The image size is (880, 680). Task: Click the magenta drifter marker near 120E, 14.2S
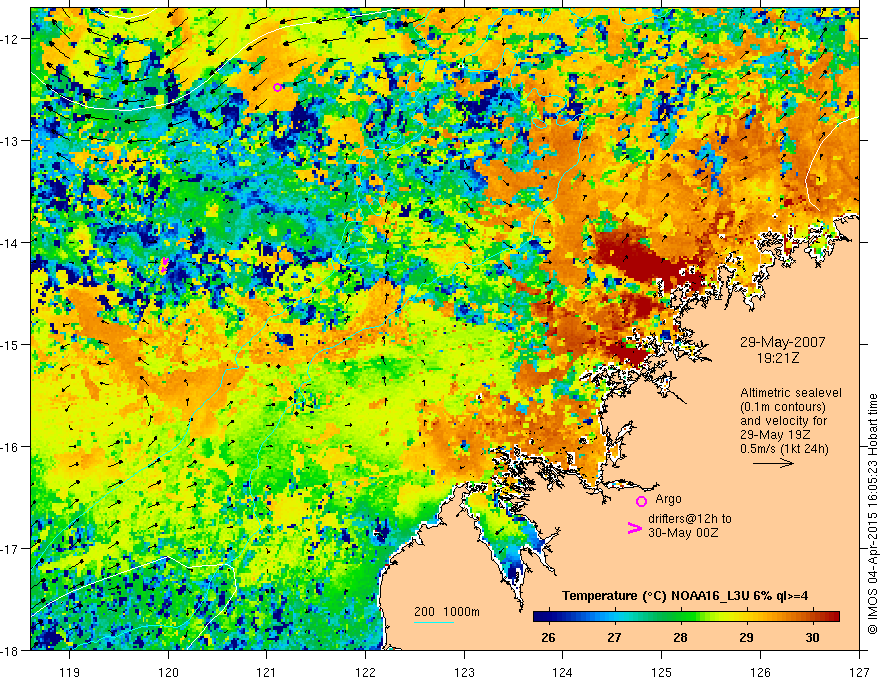point(164,265)
